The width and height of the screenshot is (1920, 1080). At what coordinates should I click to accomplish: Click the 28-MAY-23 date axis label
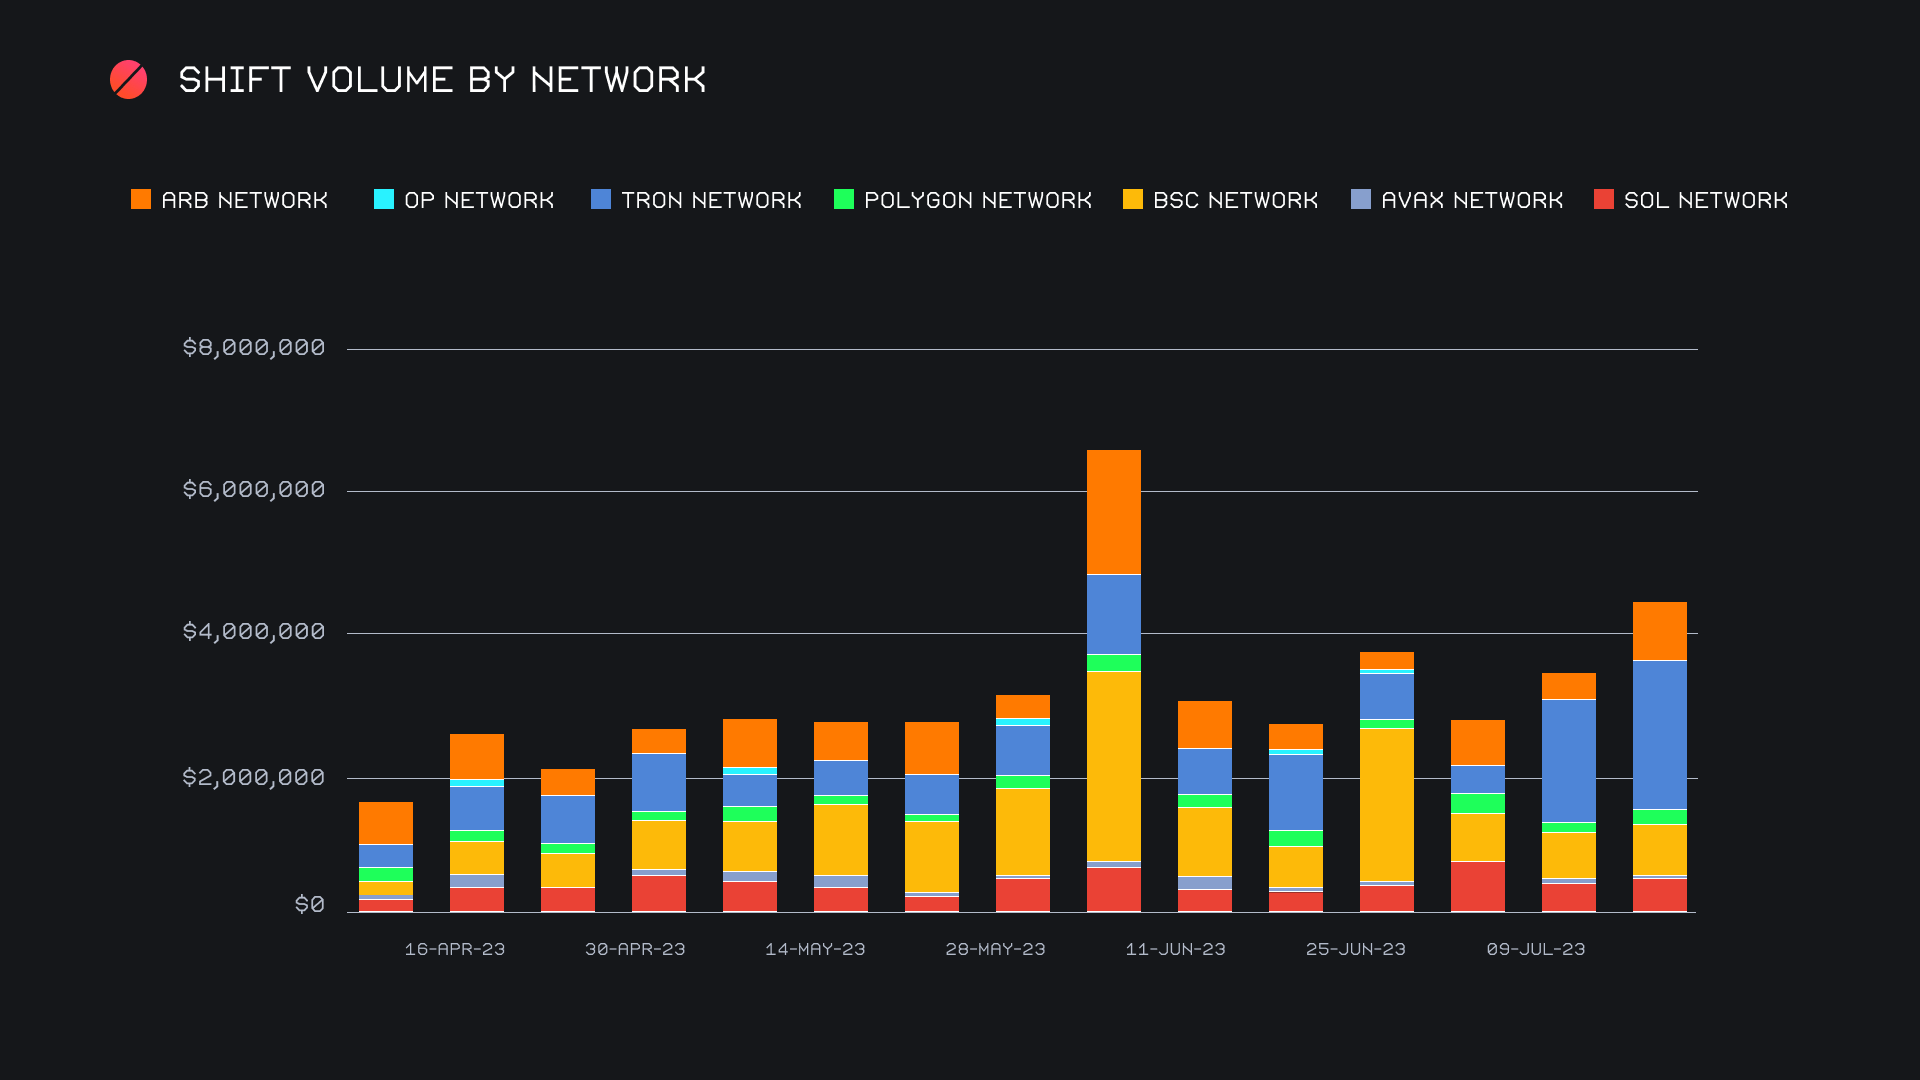click(995, 949)
